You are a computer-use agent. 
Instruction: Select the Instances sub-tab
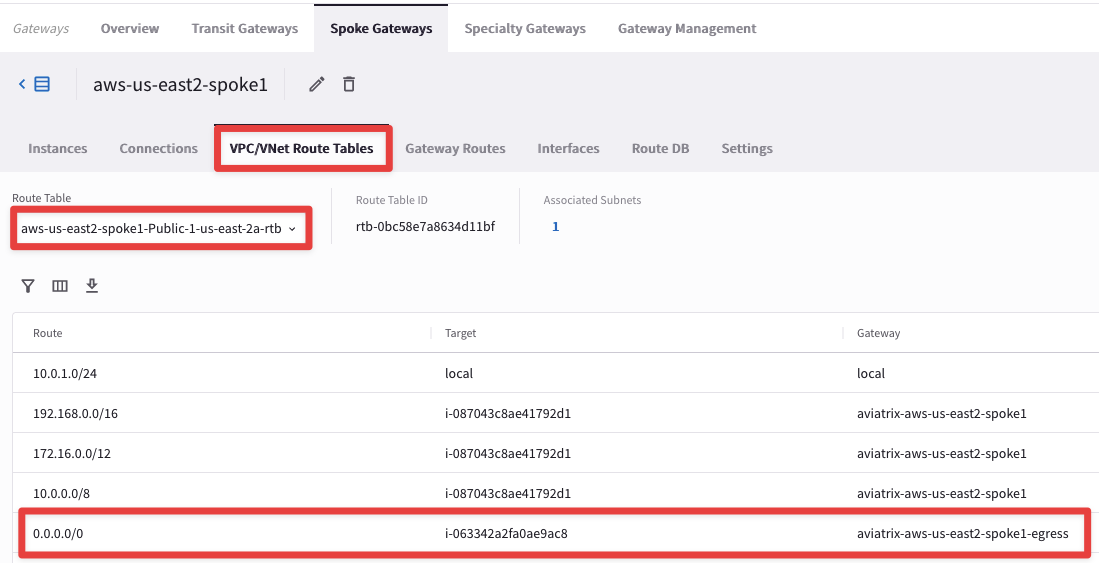[58, 149]
